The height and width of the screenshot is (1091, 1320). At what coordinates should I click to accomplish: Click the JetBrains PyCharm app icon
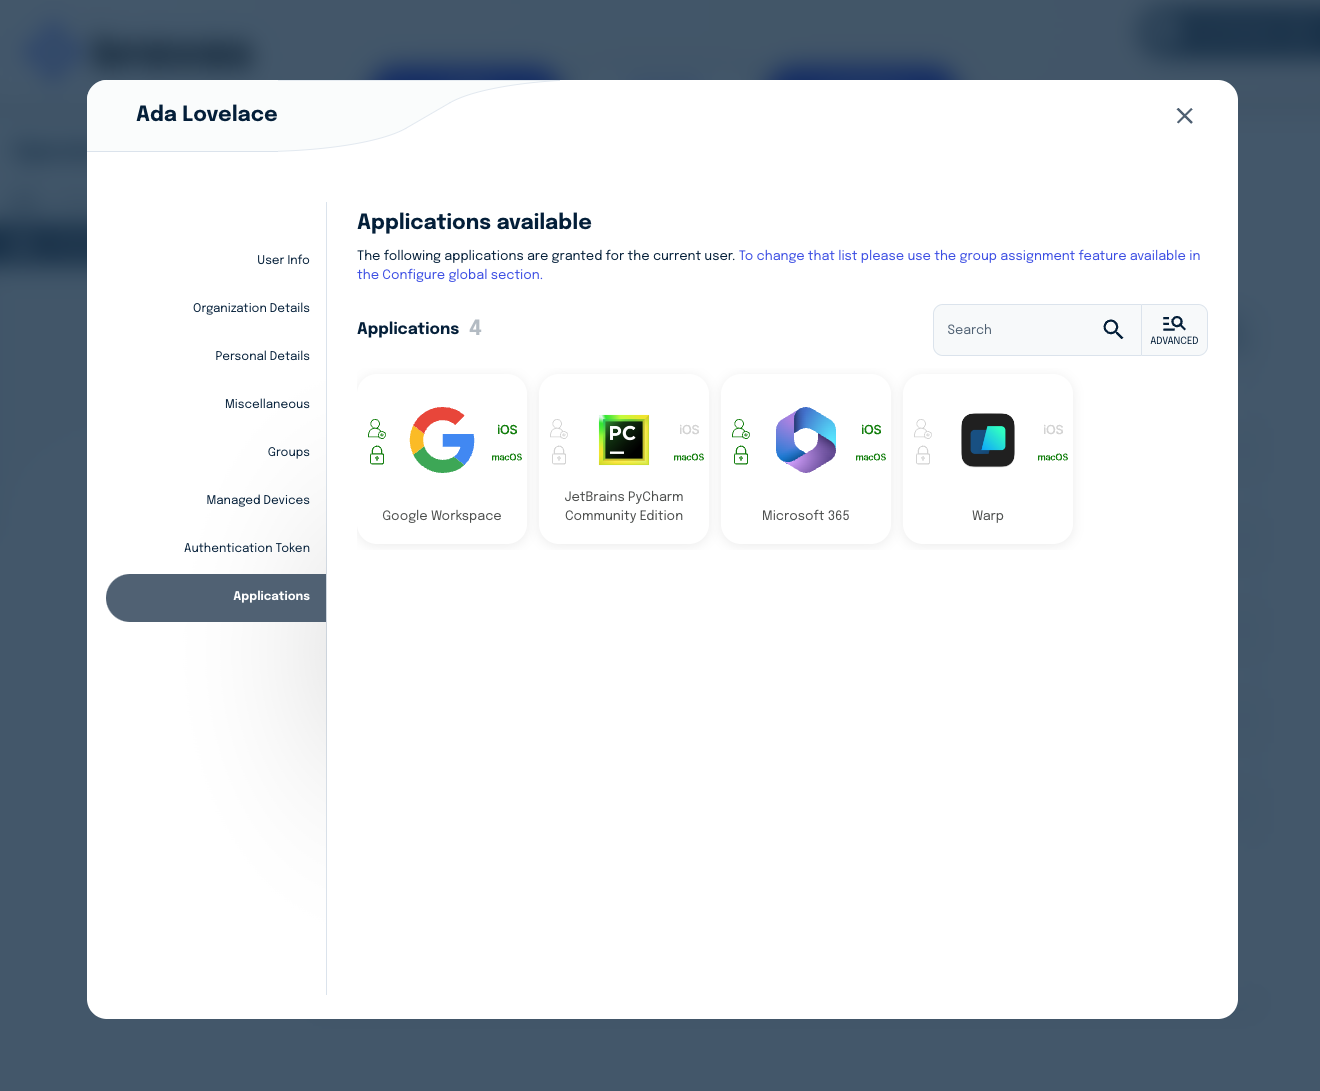click(x=624, y=440)
